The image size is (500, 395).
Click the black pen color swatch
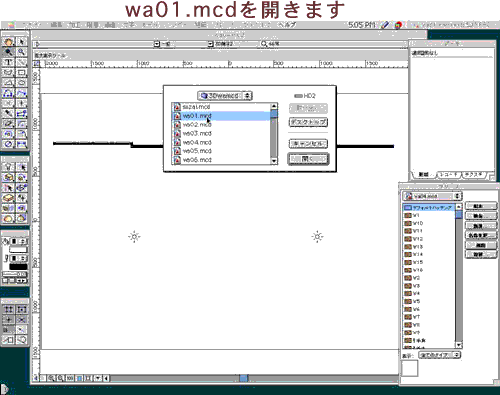click(18, 267)
